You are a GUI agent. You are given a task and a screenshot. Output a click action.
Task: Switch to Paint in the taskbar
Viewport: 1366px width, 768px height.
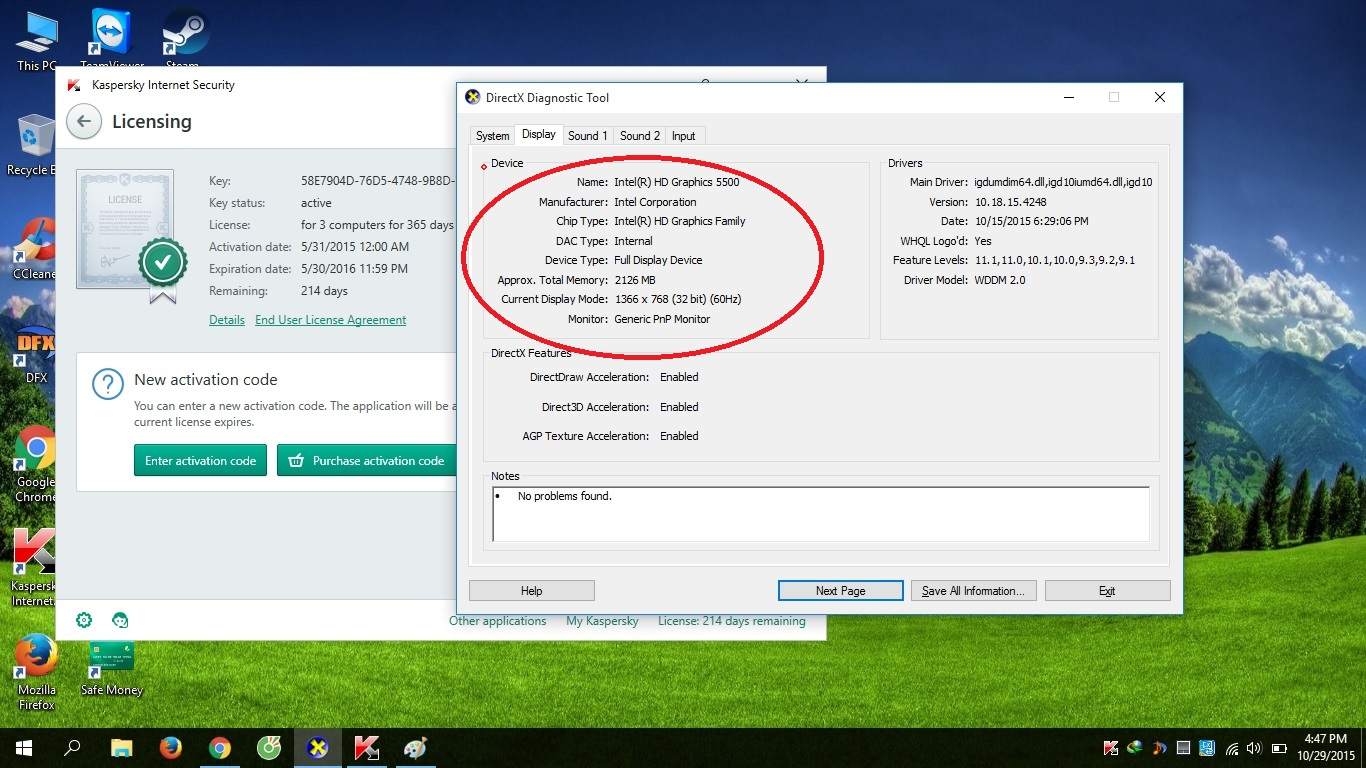tap(415, 748)
